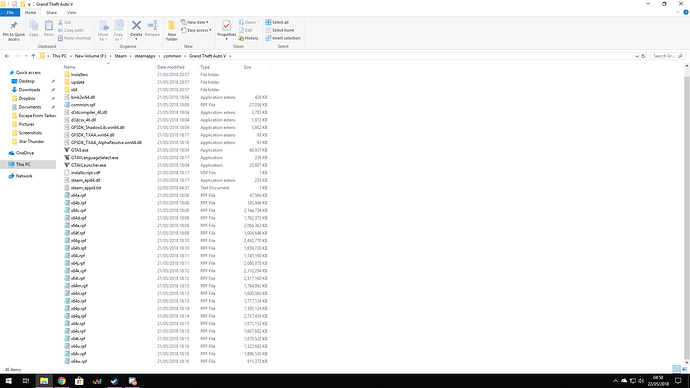Open Downloads in Quick access
The image size is (690, 388).
pyautogui.click(x=29, y=90)
